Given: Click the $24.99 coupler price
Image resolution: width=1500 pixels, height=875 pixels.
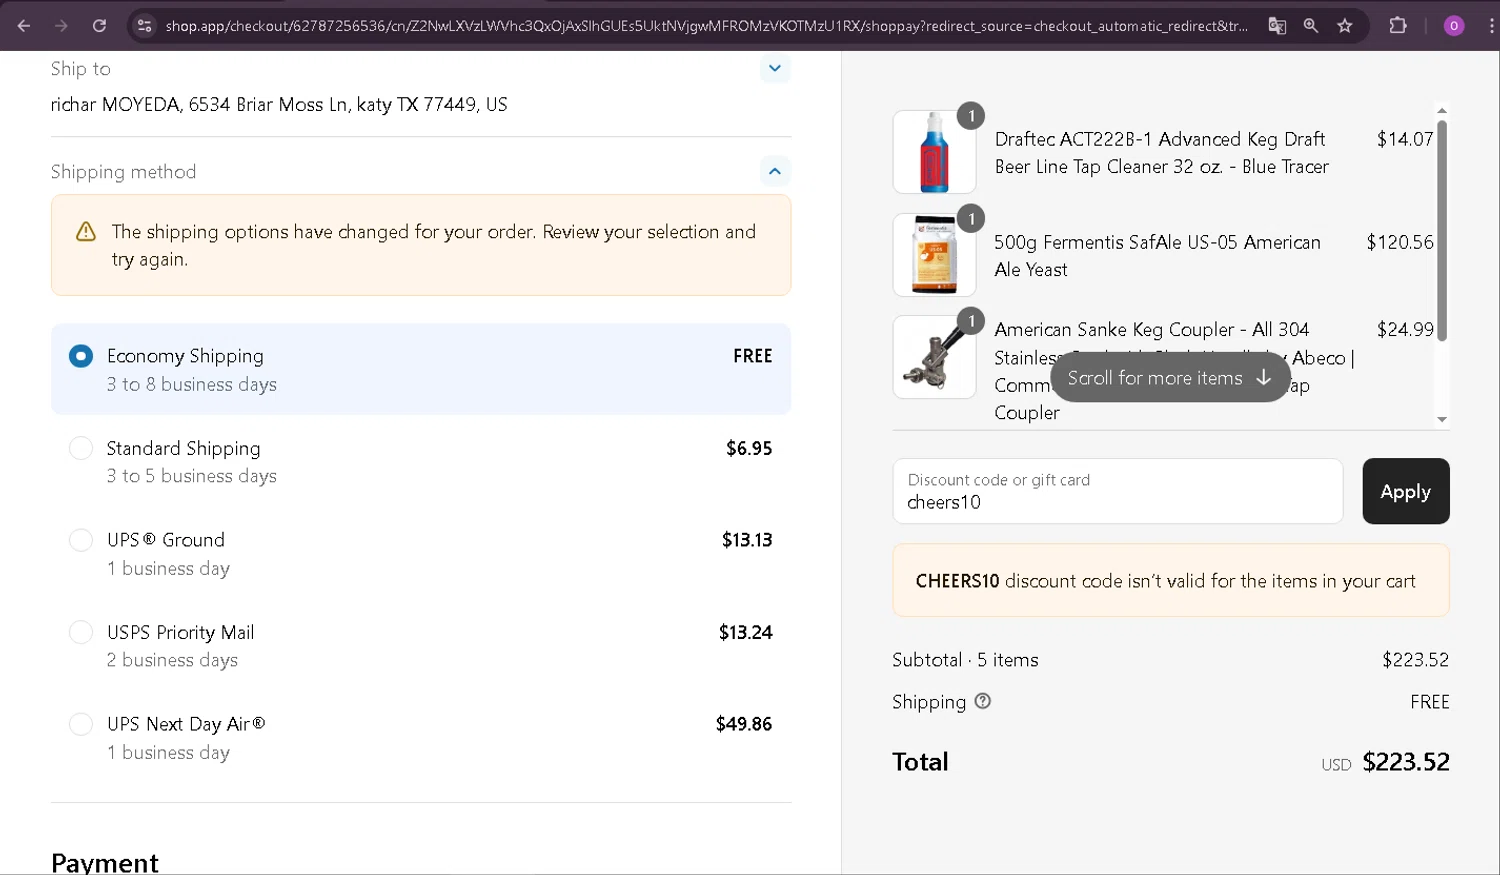Looking at the screenshot, I should (x=1405, y=329).
